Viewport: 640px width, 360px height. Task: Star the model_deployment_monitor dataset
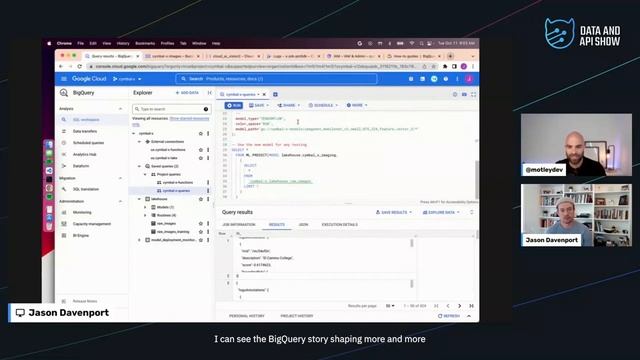[200, 240]
